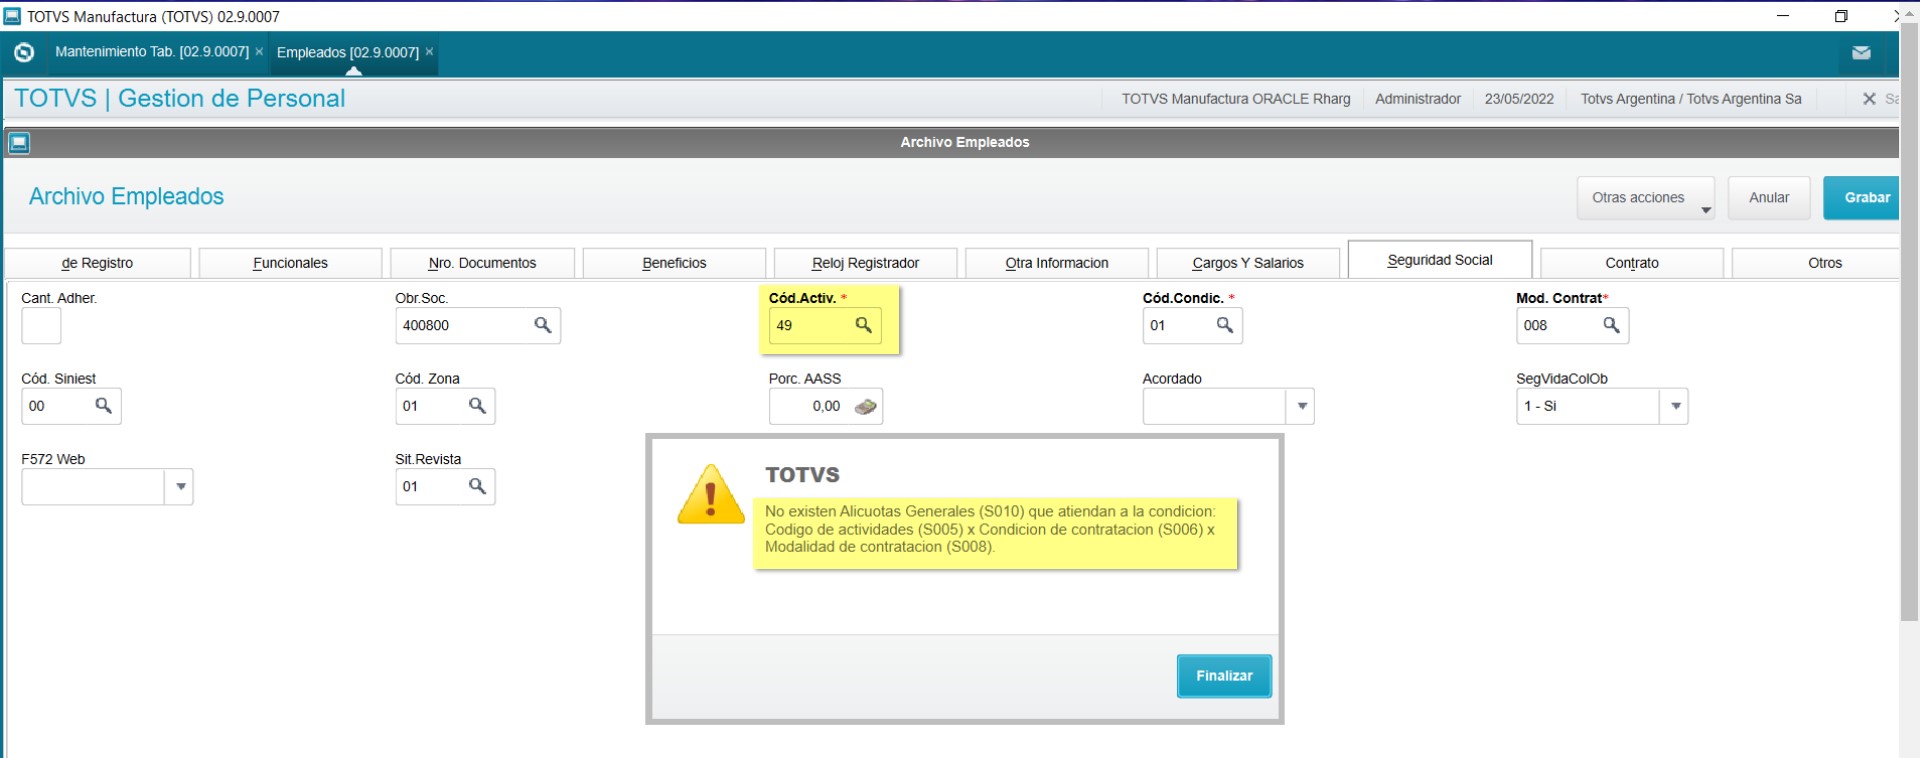
Task: Select the Seguridad Social tab
Action: 1440,260
